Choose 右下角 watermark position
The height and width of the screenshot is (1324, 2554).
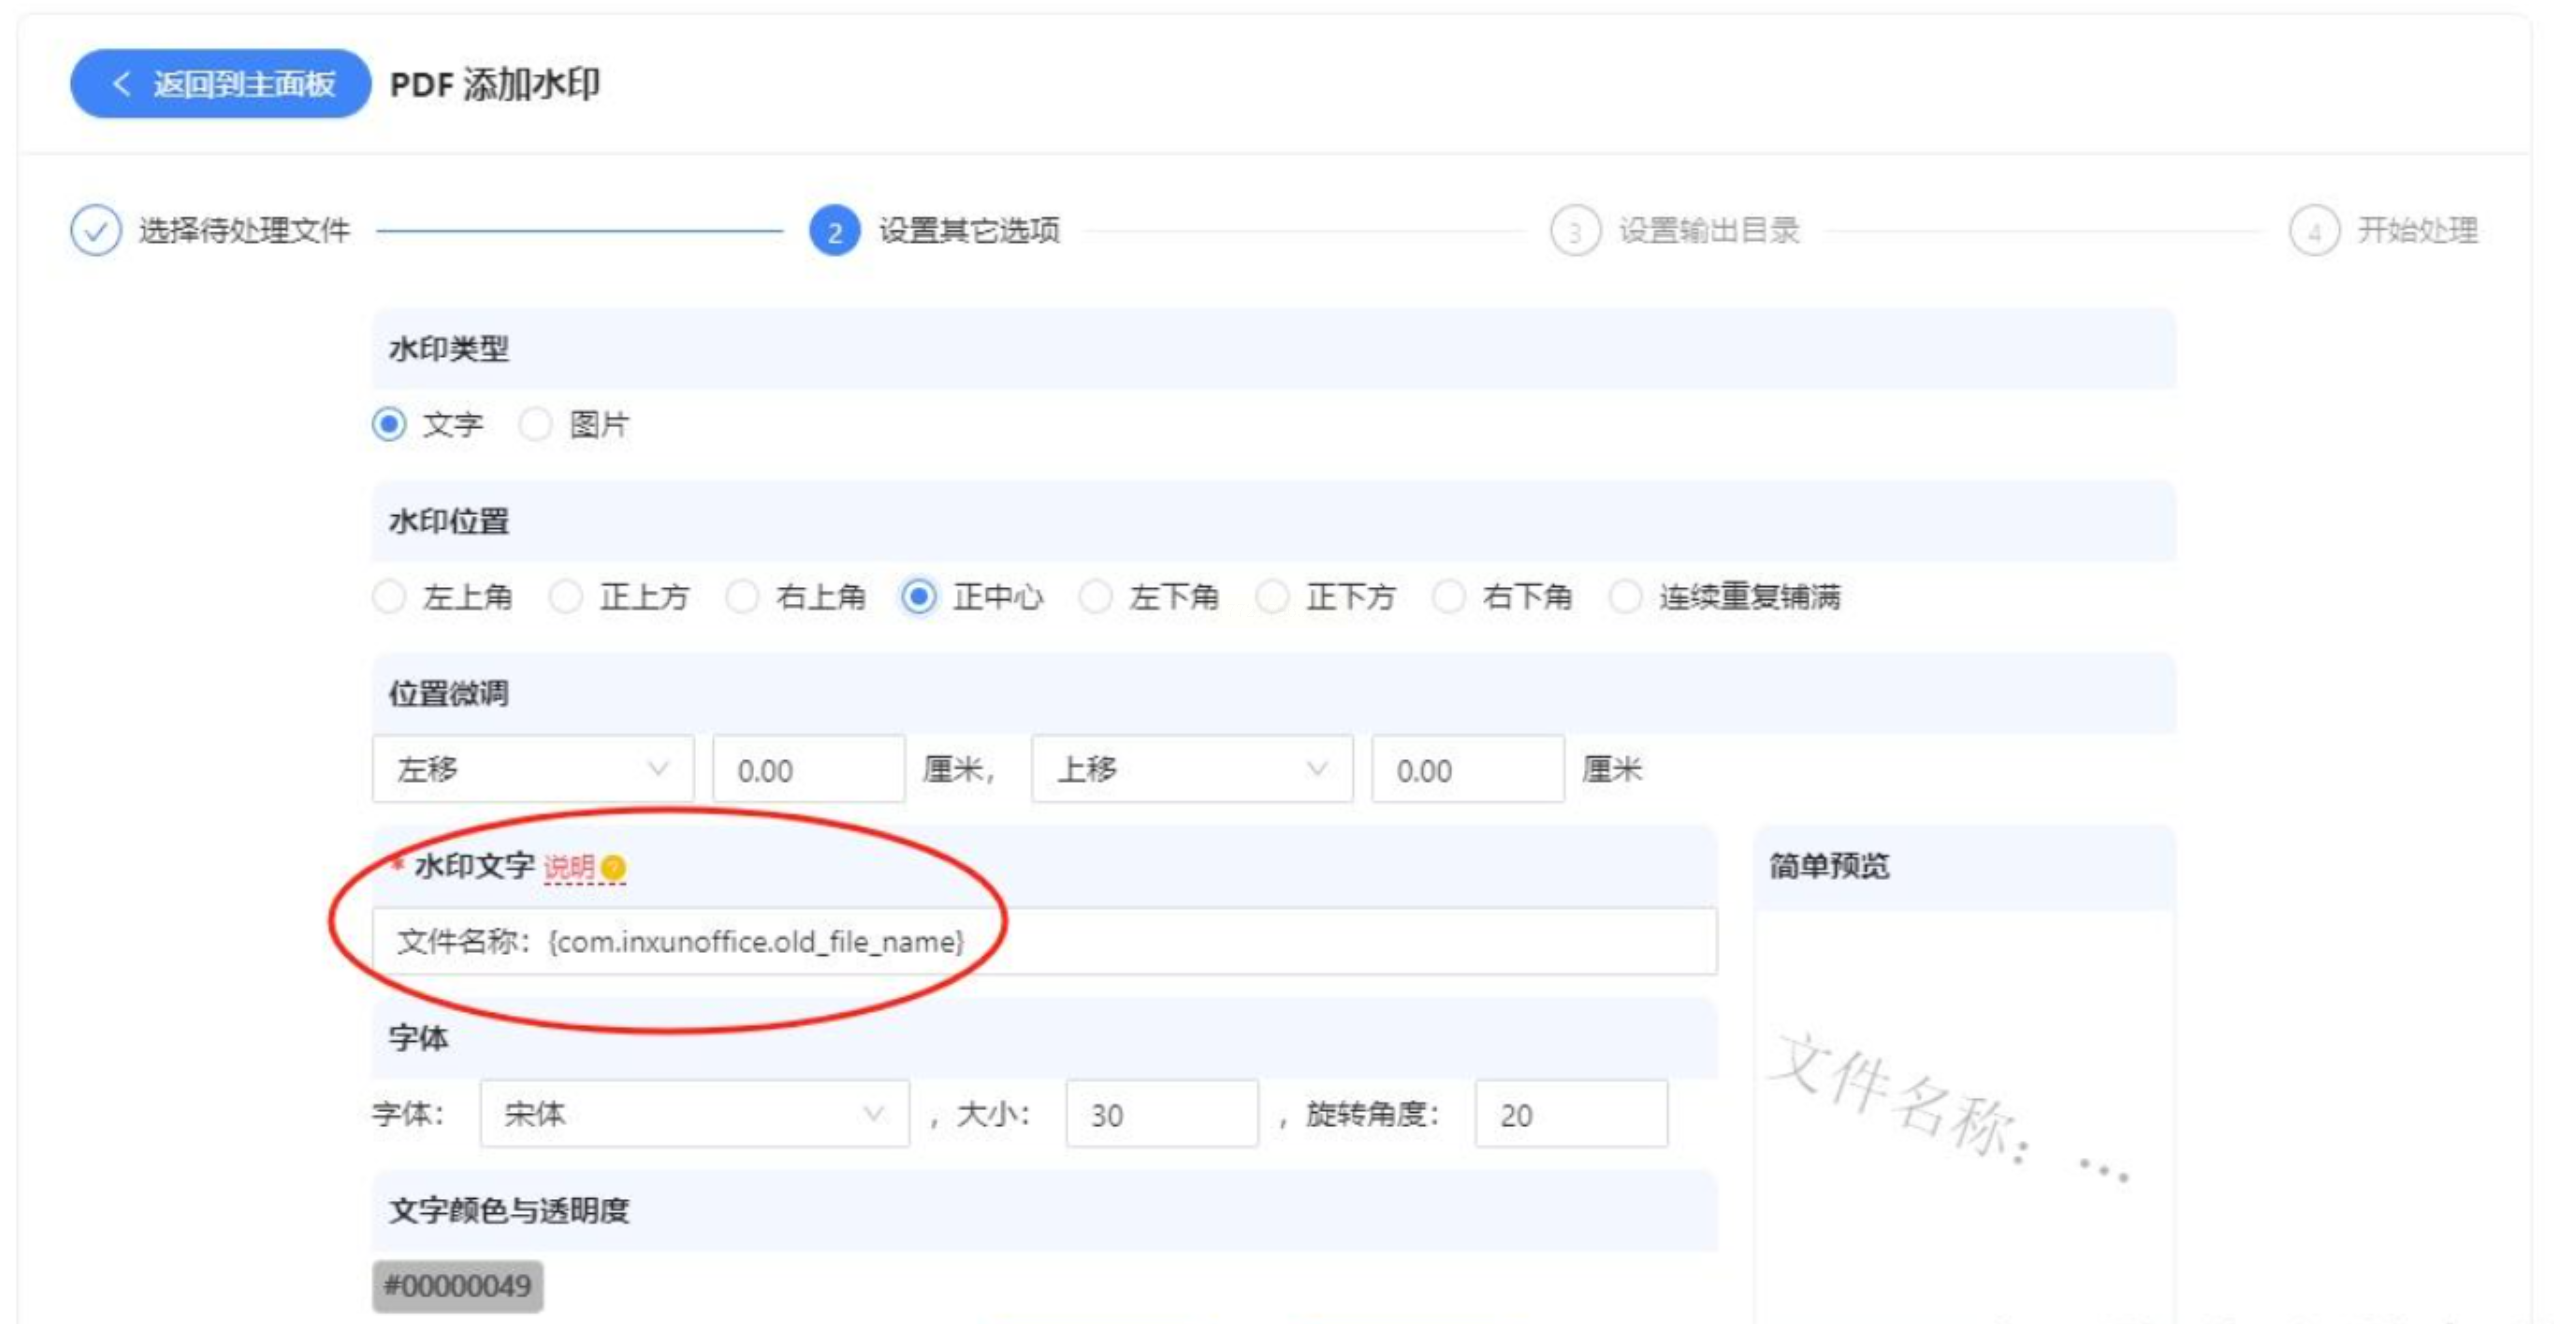[x=1448, y=597]
